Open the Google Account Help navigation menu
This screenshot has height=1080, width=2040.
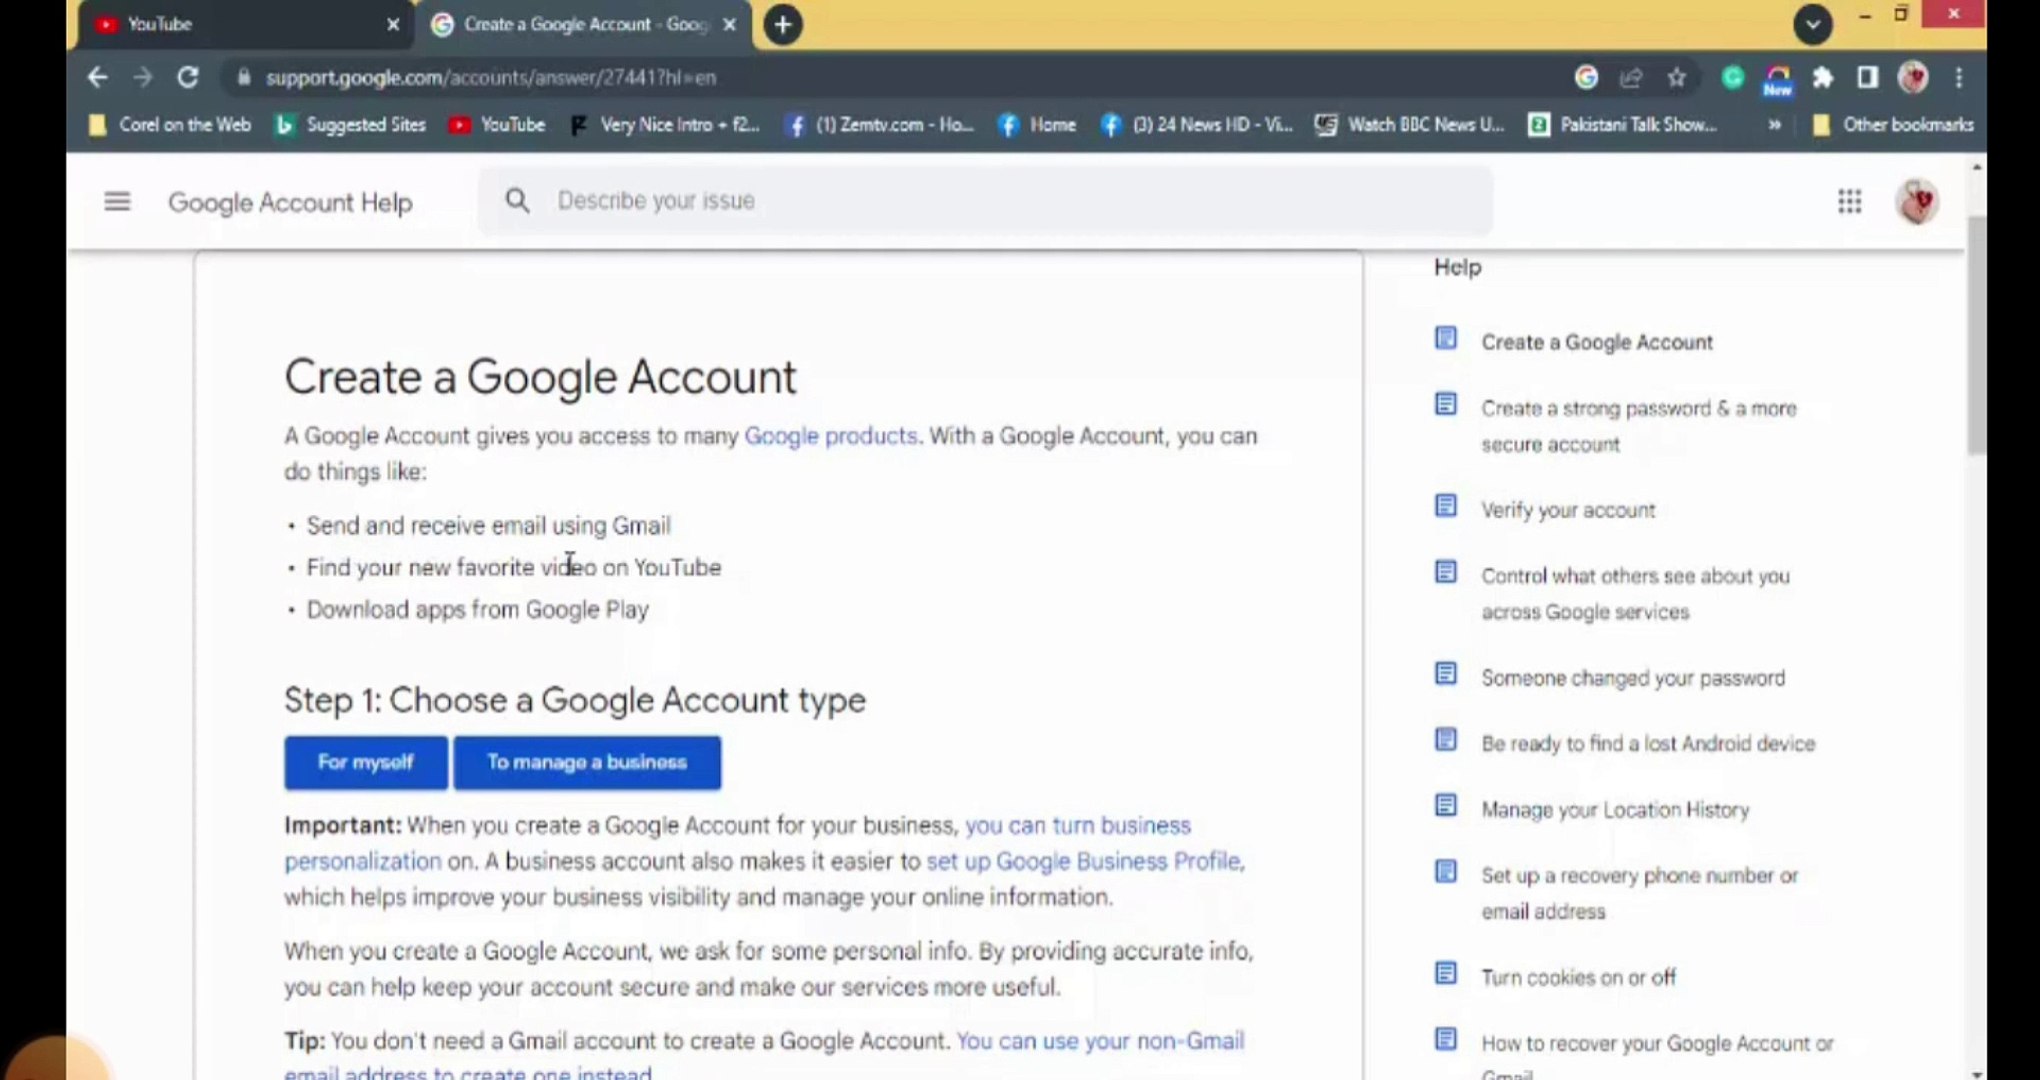(x=117, y=201)
